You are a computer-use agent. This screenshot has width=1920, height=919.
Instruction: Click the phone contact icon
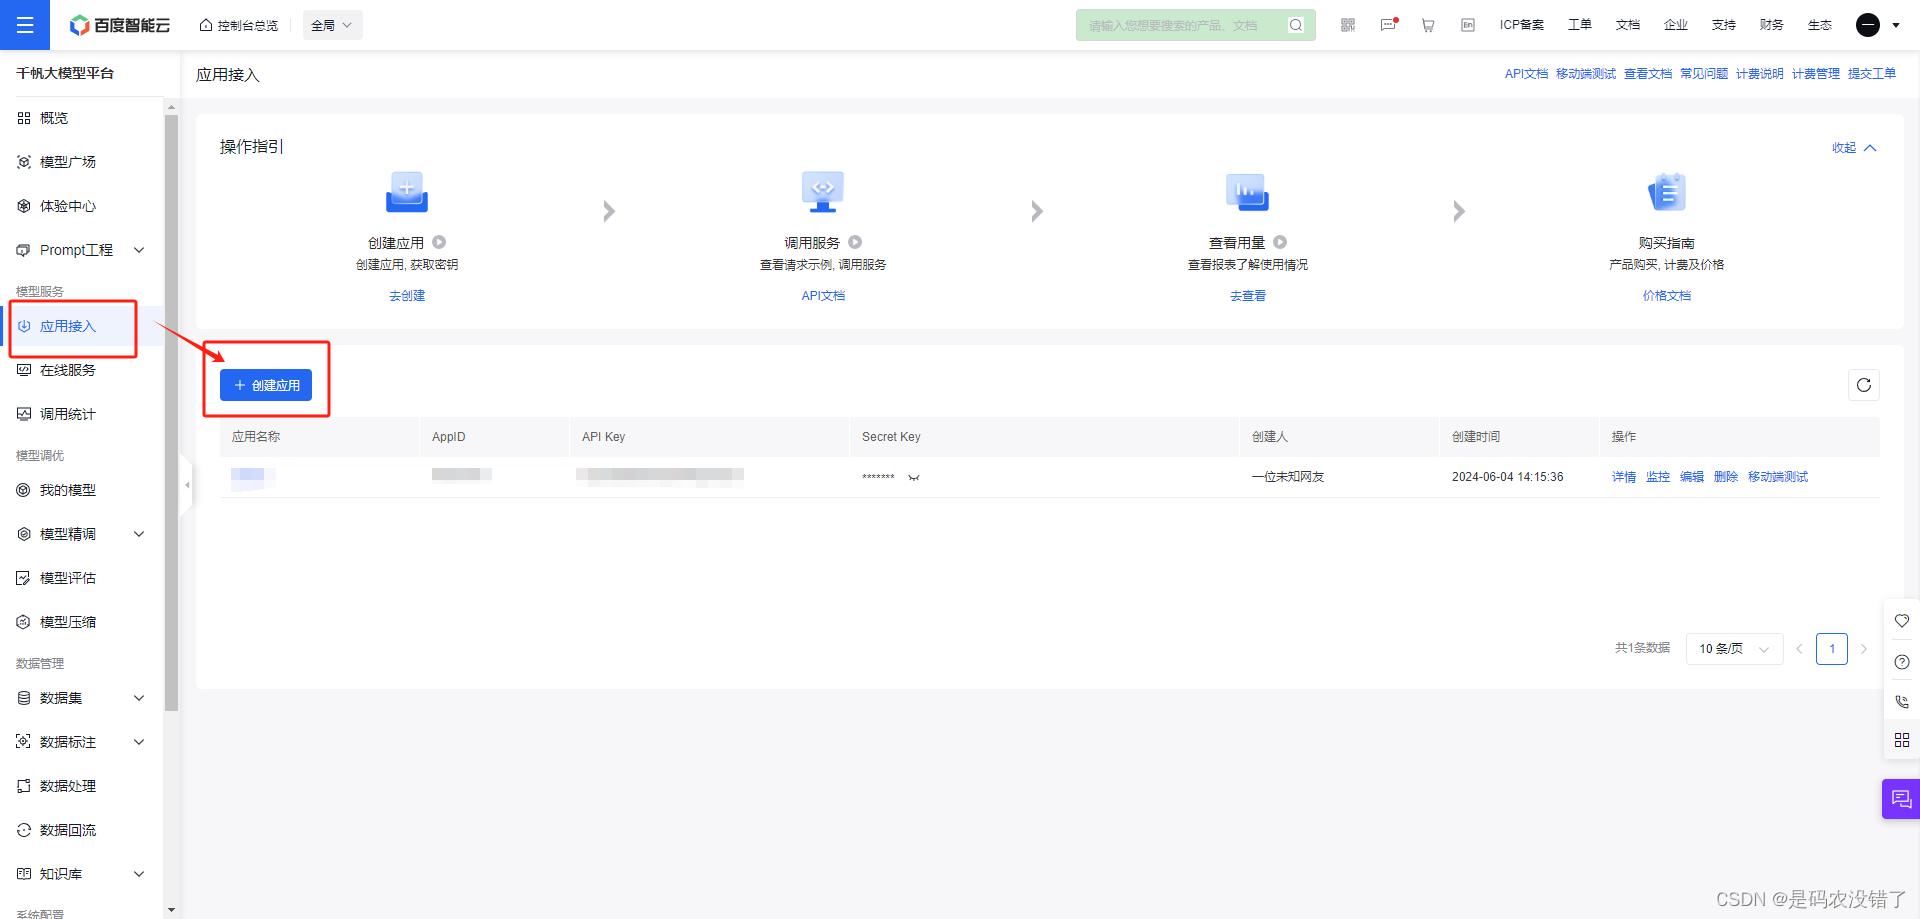[1902, 701]
